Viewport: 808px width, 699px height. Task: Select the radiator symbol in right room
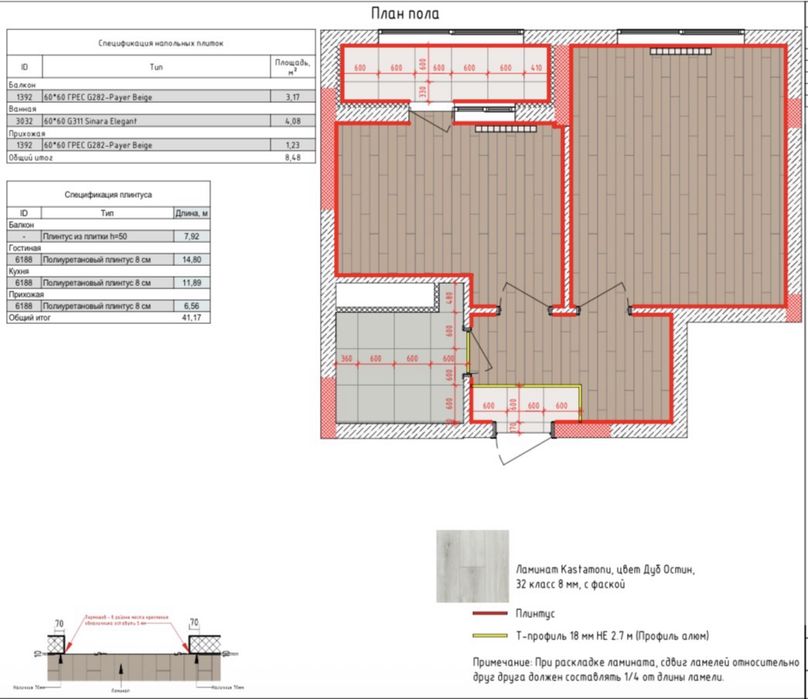pyautogui.click(x=680, y=52)
